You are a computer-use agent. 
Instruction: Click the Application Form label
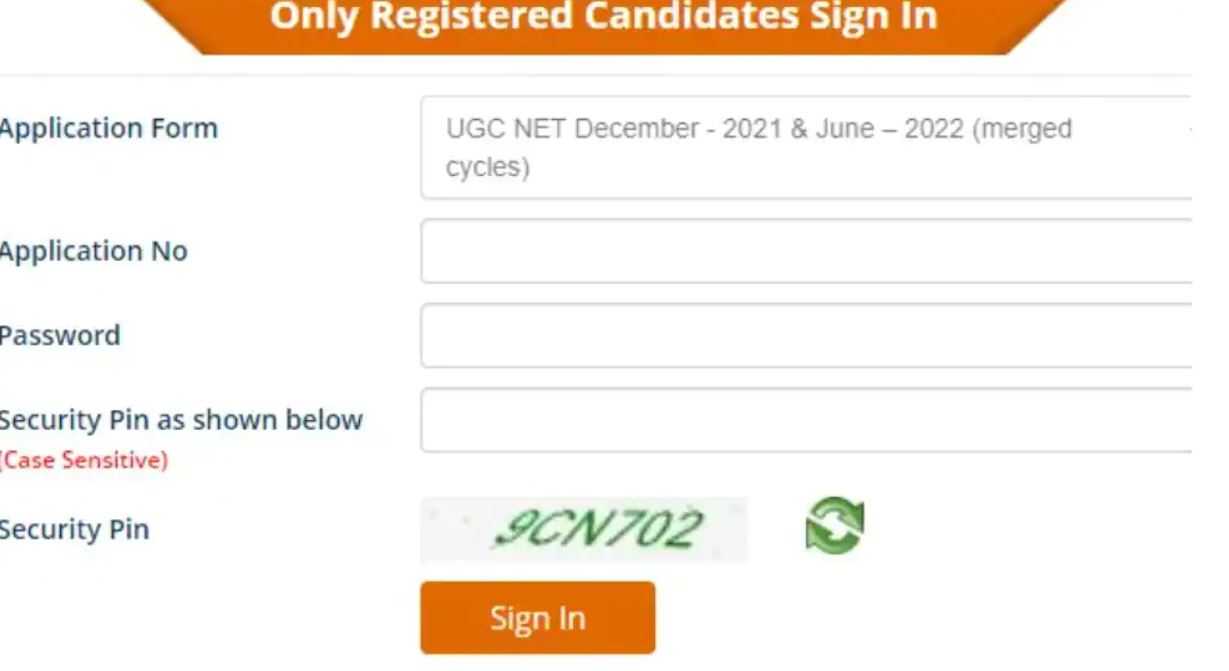pyautogui.click(x=108, y=128)
